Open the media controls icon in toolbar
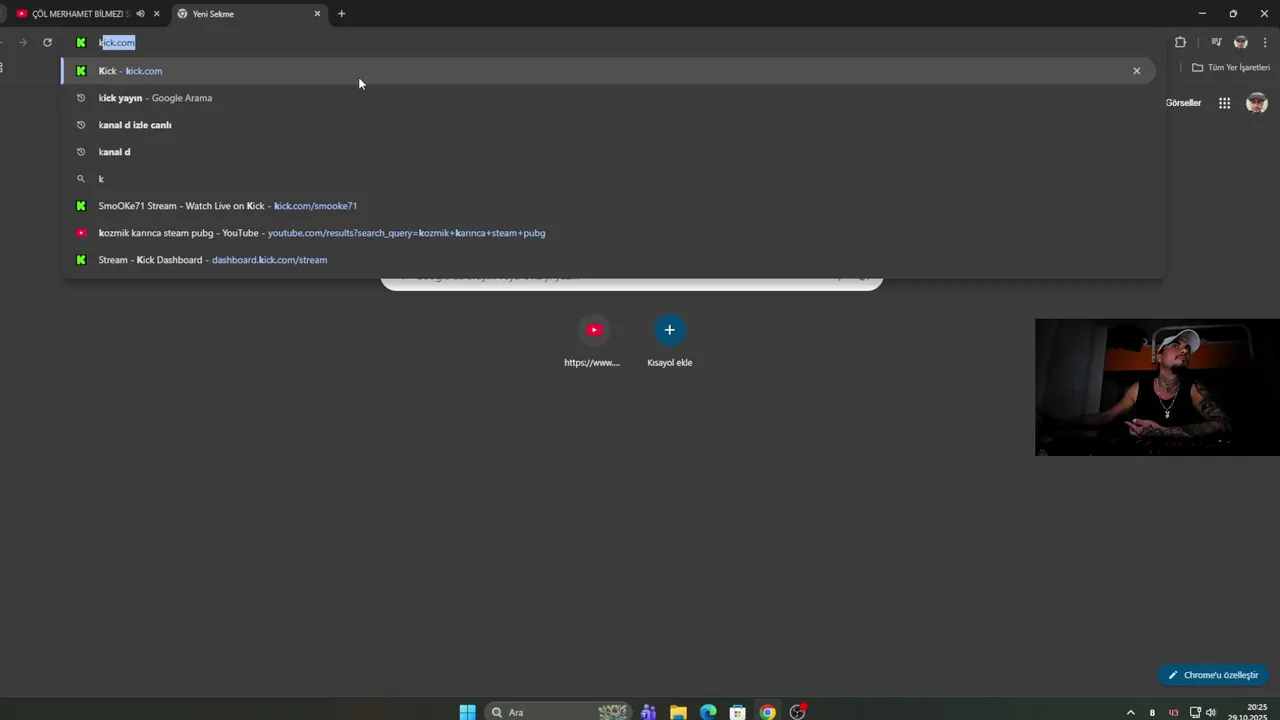 (1216, 42)
